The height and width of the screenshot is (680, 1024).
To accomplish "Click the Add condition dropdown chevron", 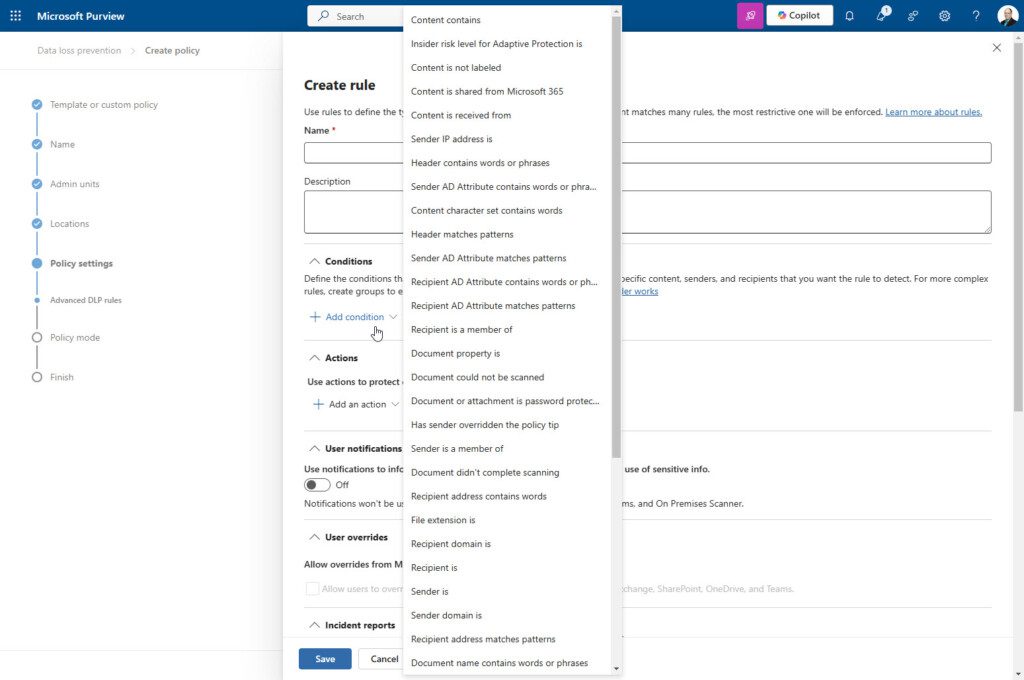I will [x=393, y=317].
